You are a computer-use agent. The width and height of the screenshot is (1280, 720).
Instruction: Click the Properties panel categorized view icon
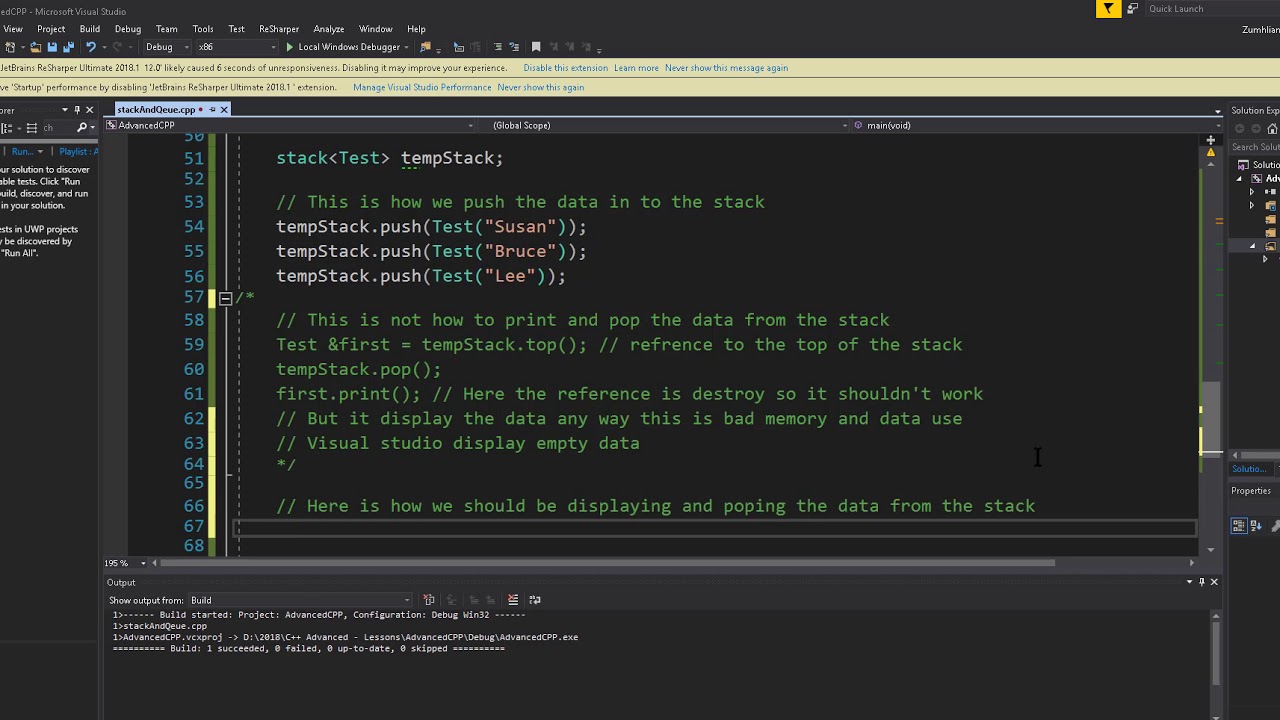tap(1239, 526)
